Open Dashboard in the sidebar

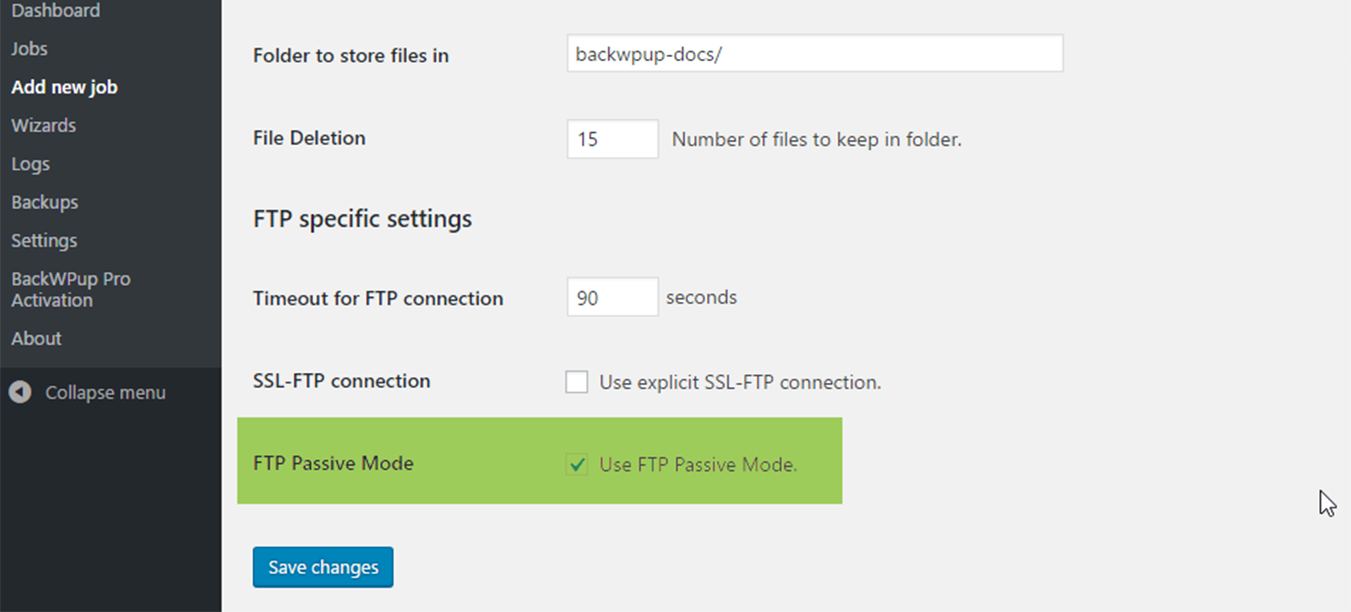click(56, 11)
